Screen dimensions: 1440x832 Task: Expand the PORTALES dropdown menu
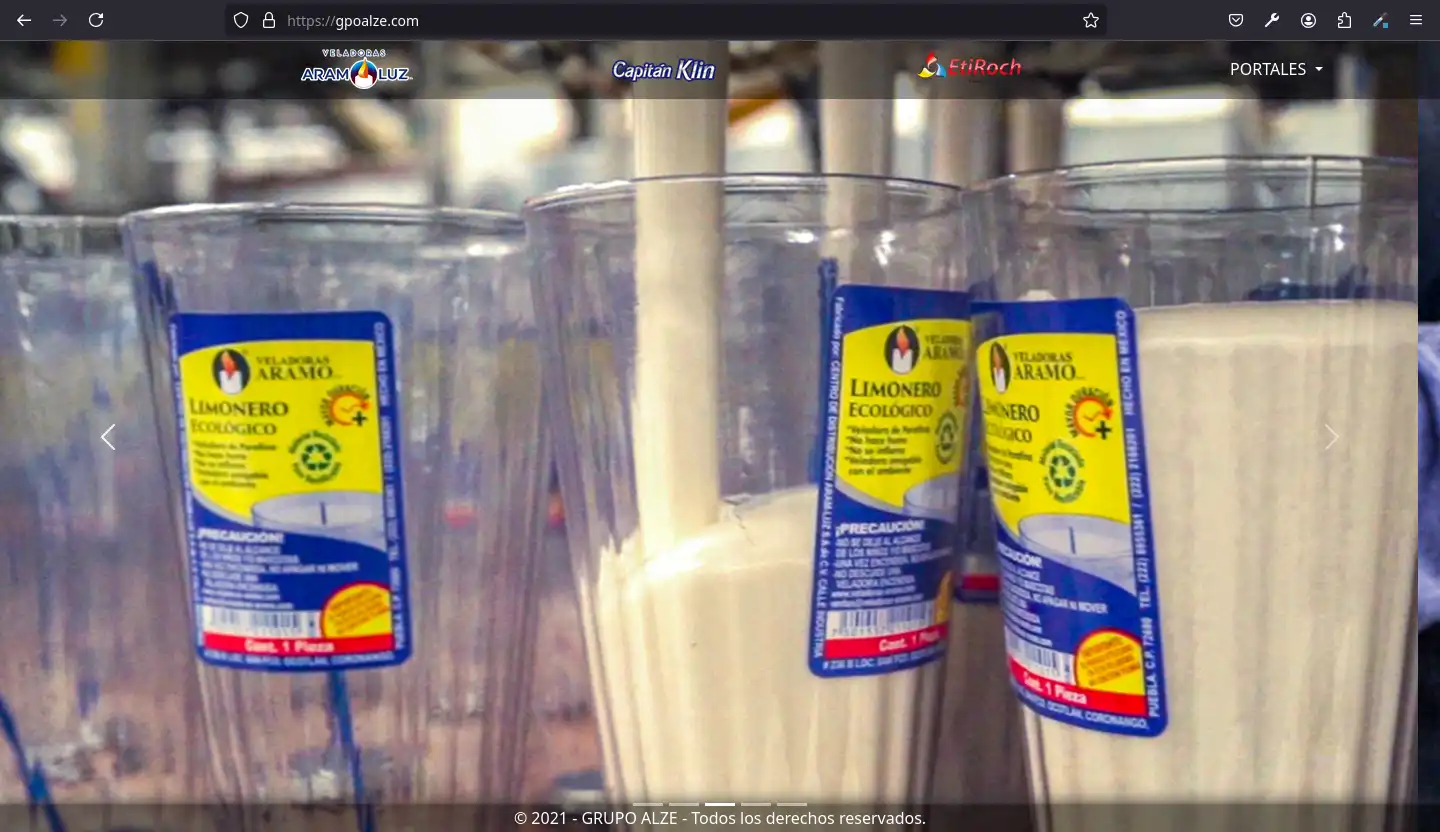point(1276,69)
